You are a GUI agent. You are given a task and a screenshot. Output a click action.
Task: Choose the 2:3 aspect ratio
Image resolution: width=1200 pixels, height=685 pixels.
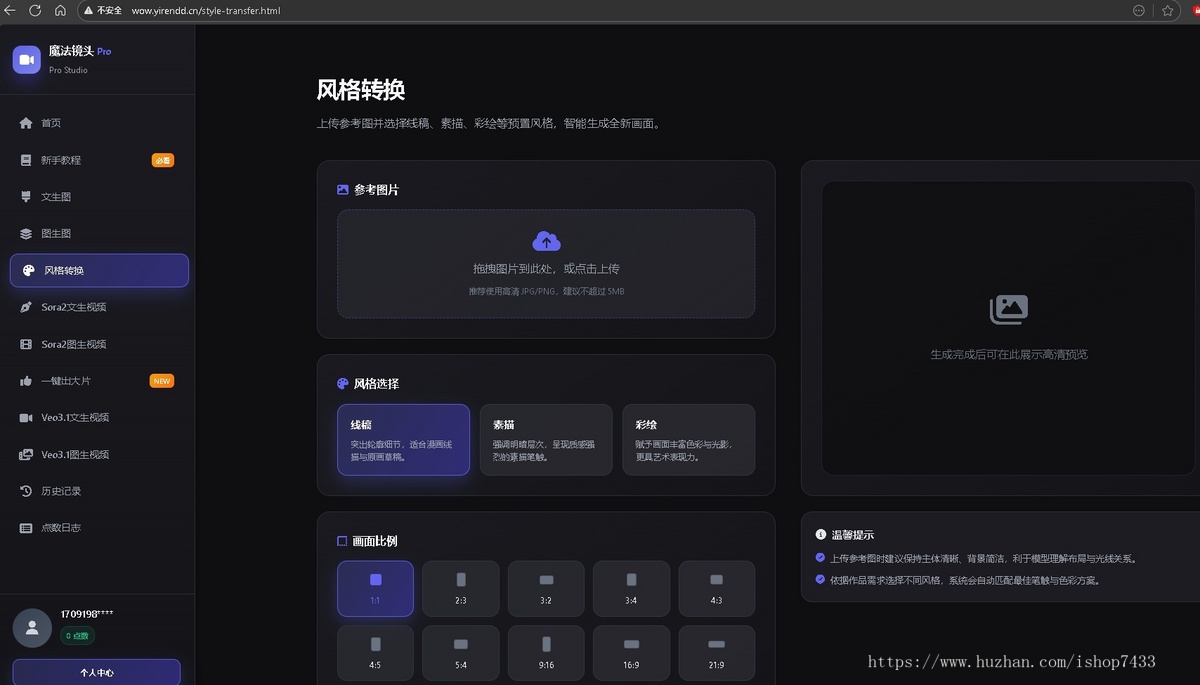coord(460,588)
